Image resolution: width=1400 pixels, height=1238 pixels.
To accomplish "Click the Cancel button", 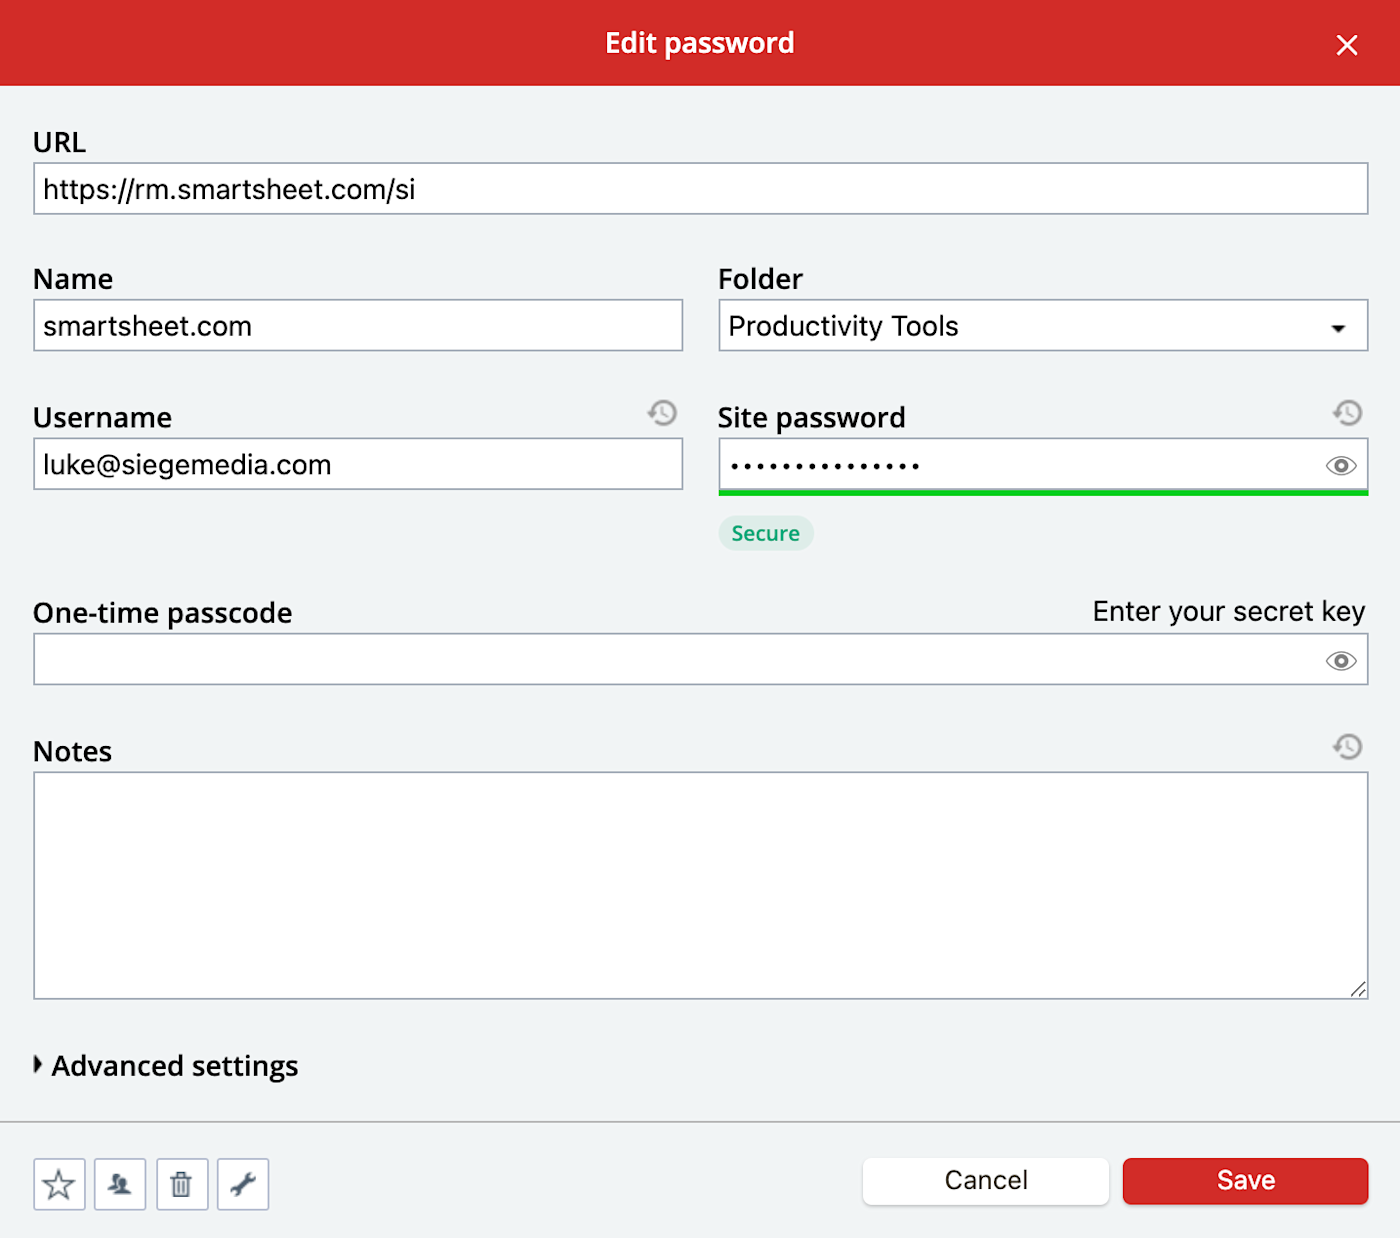I will pos(986,1181).
